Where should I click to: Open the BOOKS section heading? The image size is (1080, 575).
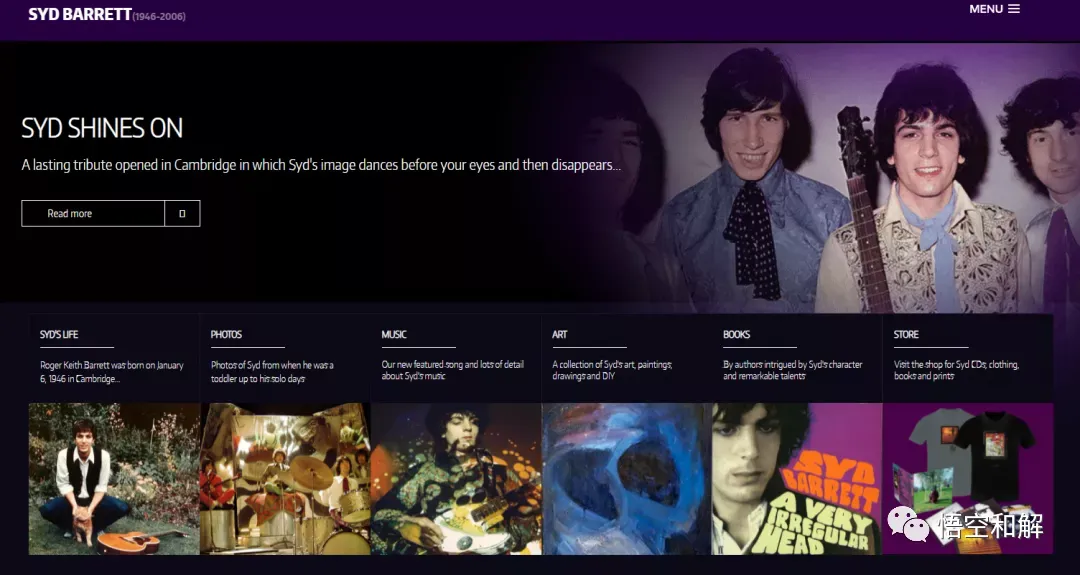tap(736, 335)
